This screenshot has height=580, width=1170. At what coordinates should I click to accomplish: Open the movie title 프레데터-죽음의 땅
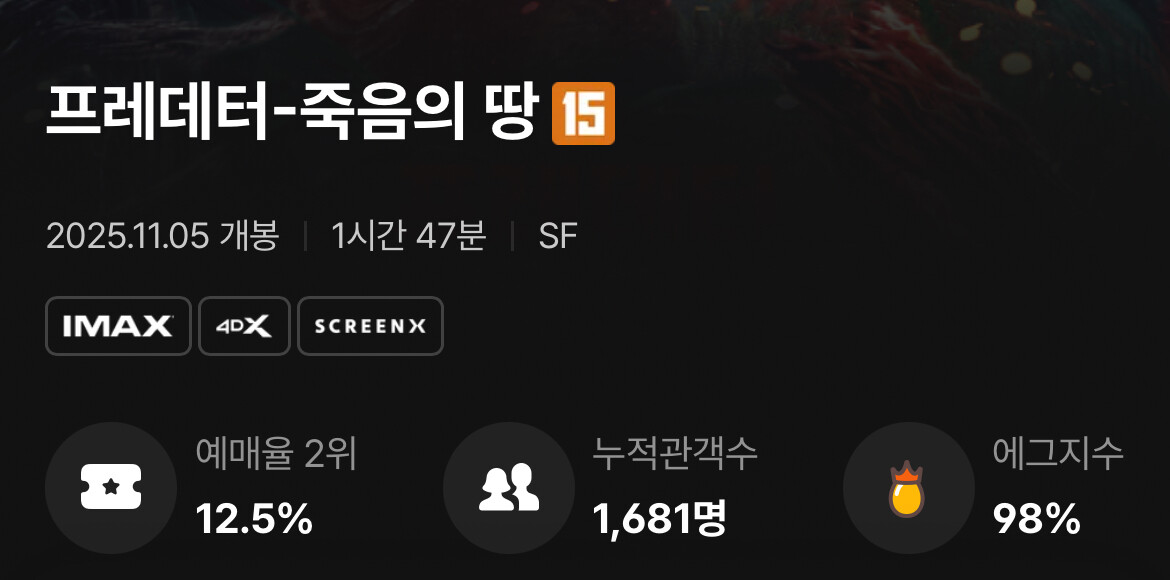point(292,113)
